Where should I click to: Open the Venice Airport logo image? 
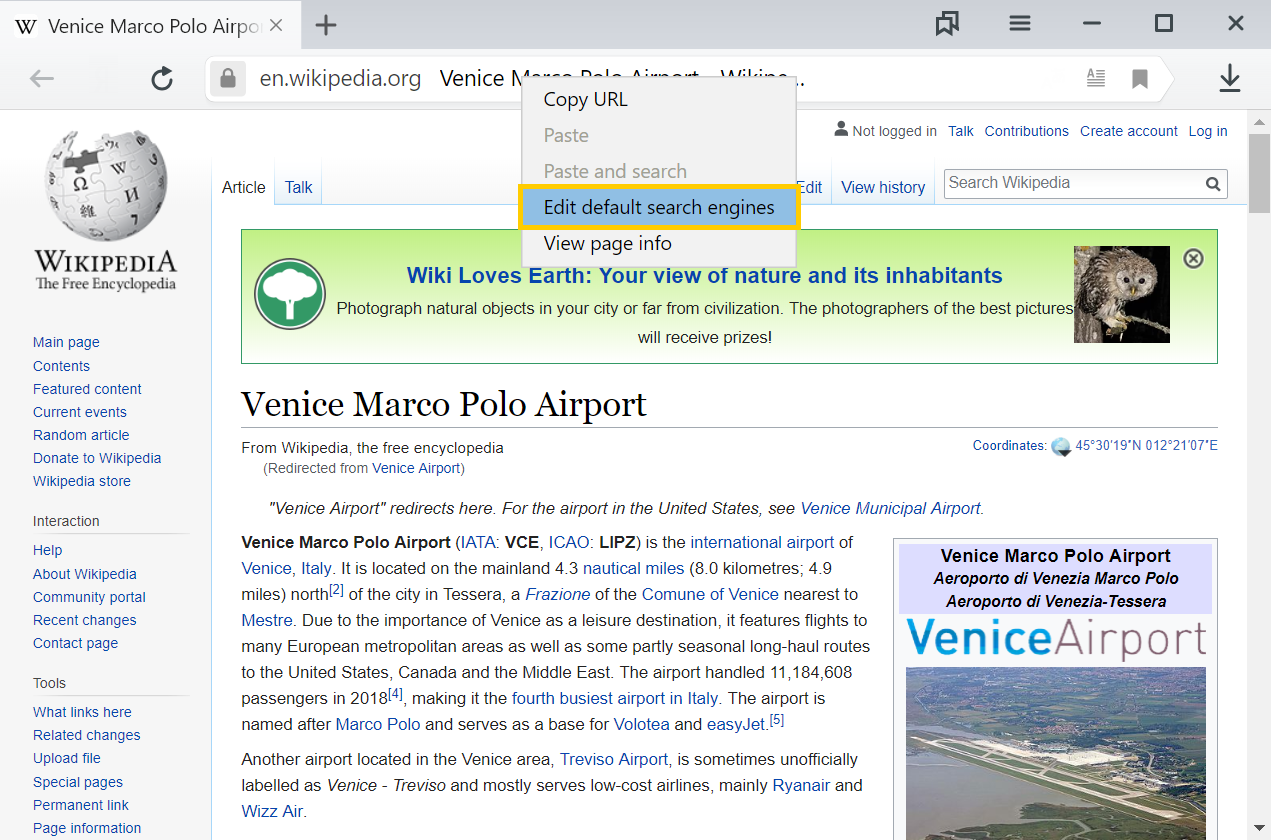[1056, 638]
